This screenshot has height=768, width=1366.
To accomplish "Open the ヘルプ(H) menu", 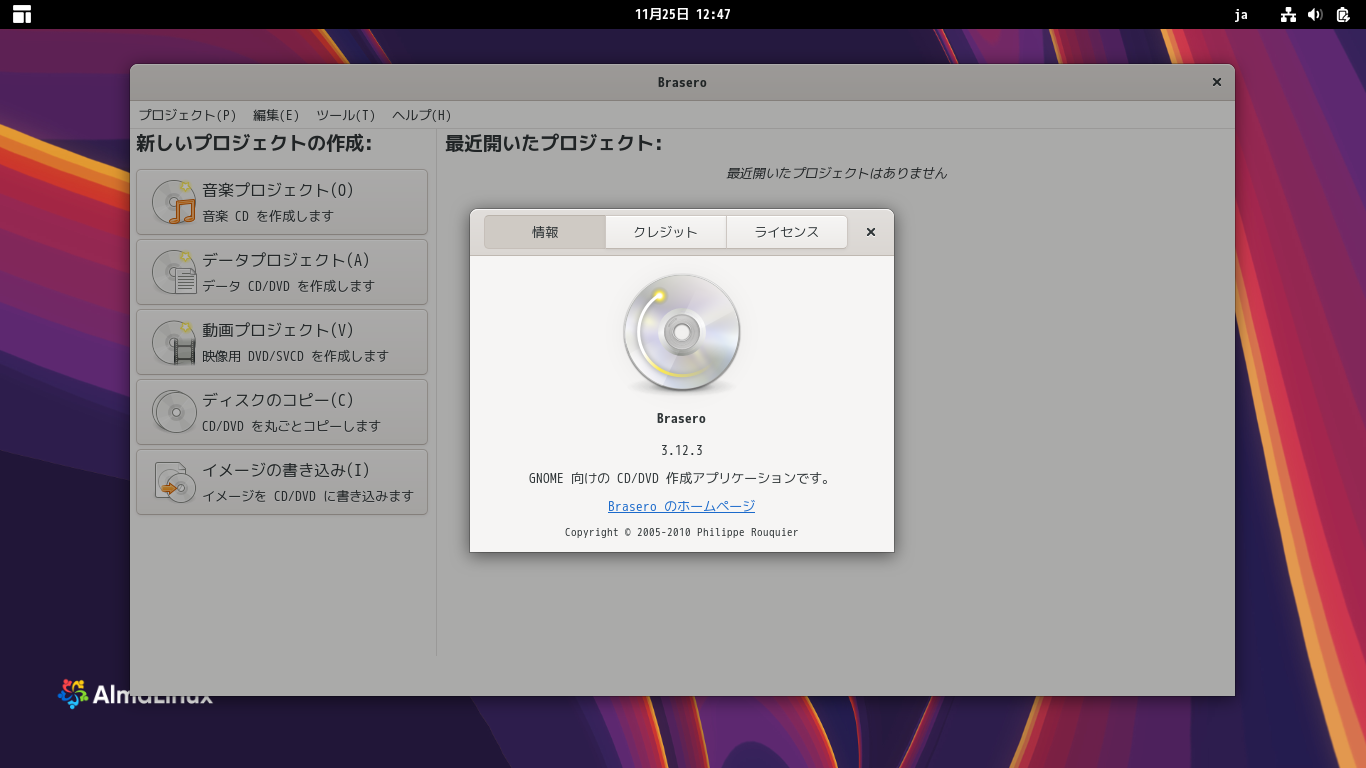I will (422, 115).
